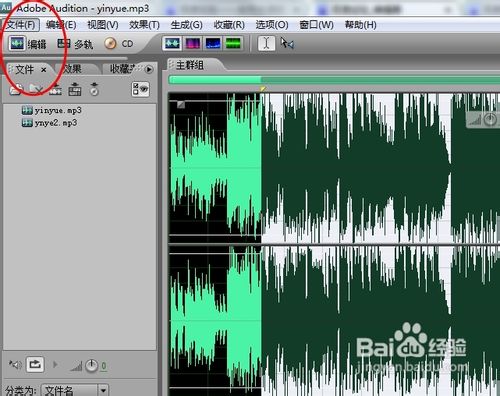Open the 文件(F) menu
This screenshot has height=396, width=500.
coord(21,25)
